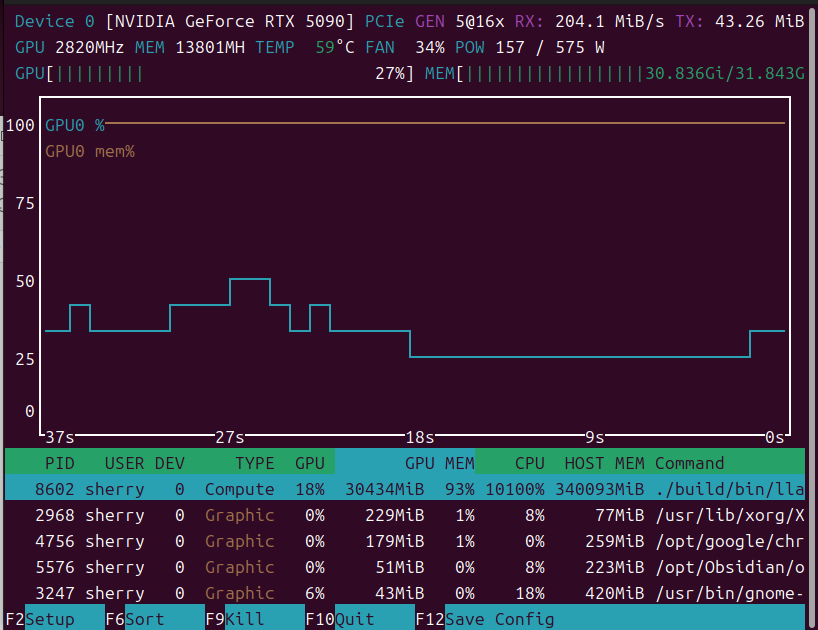This screenshot has width=818, height=630.
Task: Click the 9s marker on time axis
Action: pyautogui.click(x=594, y=437)
